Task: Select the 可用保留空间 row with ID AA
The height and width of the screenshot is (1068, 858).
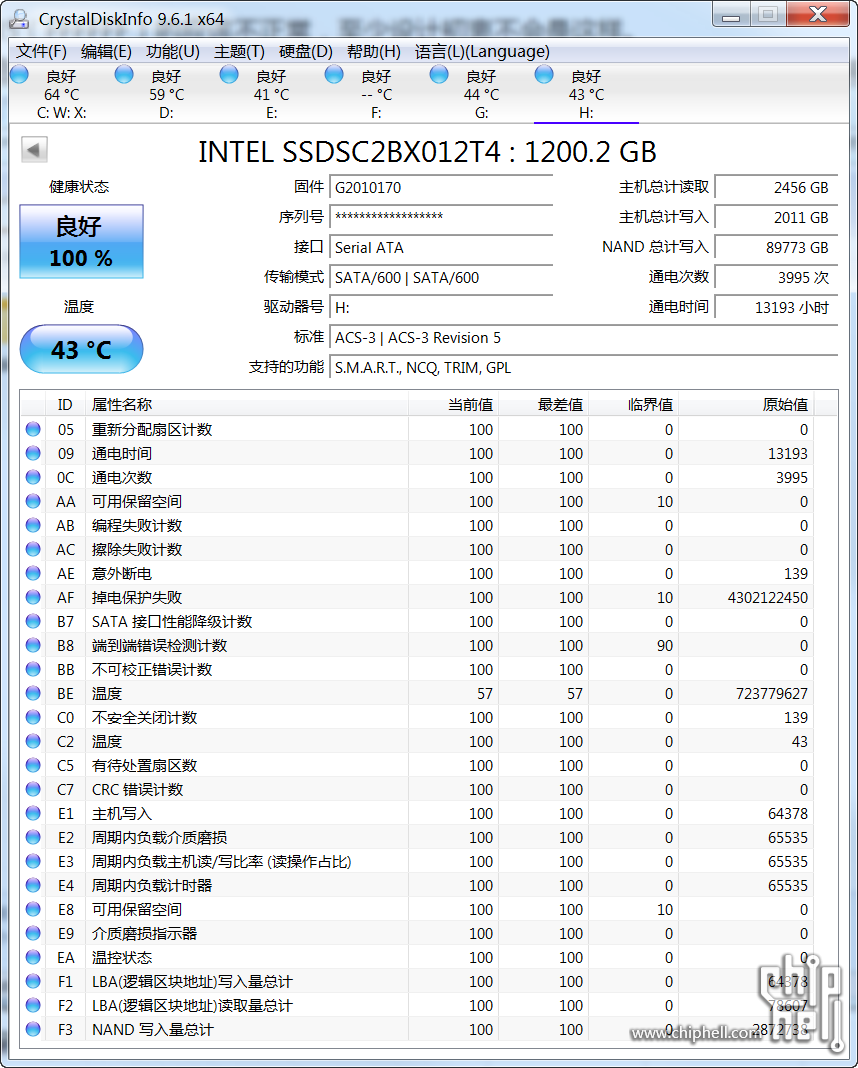Action: tap(418, 501)
